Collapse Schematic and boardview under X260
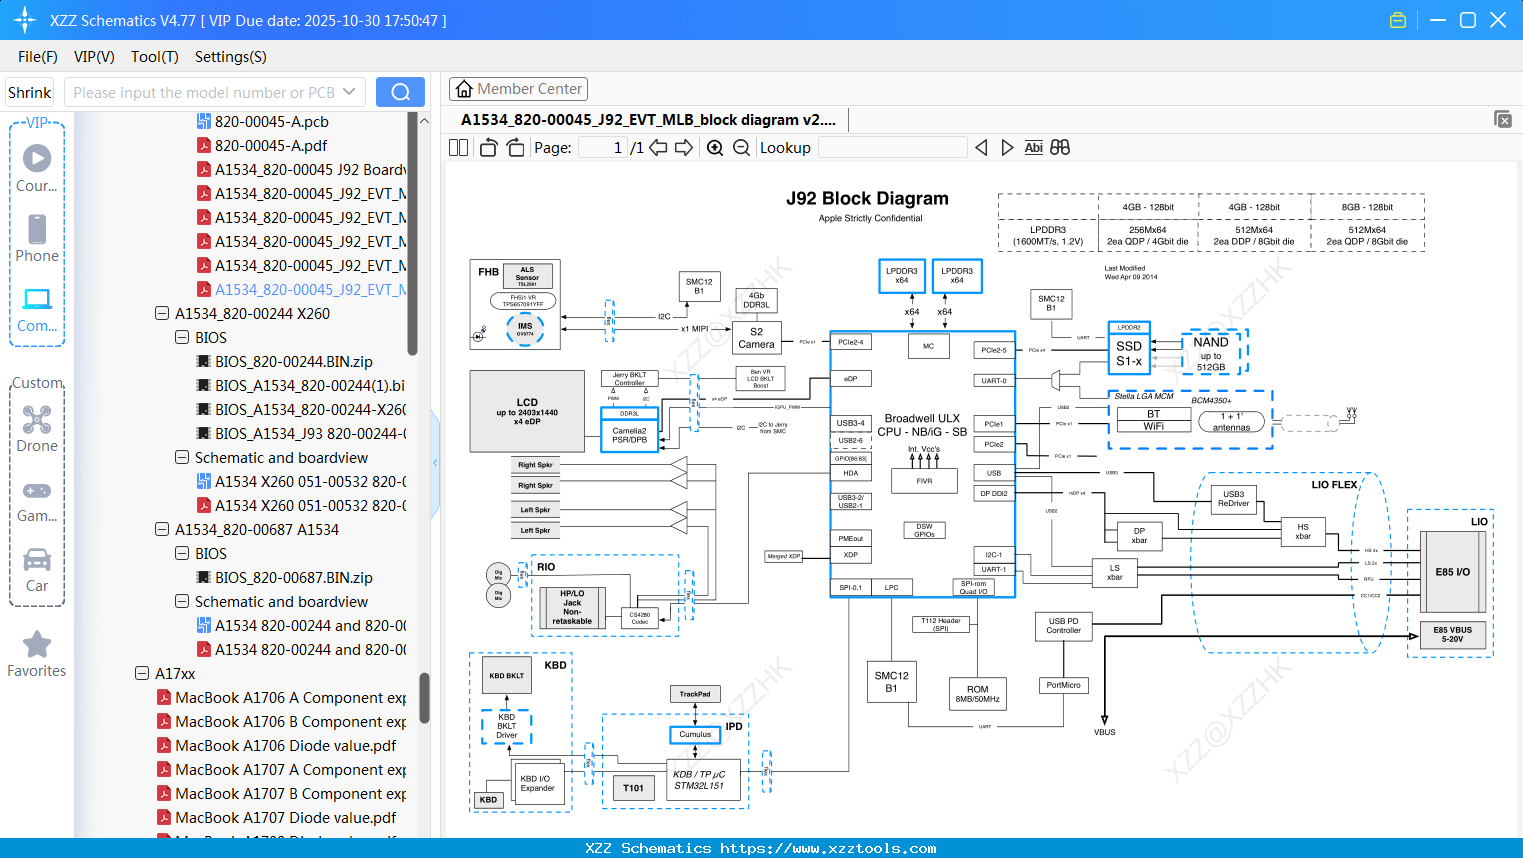This screenshot has width=1523, height=858. point(182,458)
